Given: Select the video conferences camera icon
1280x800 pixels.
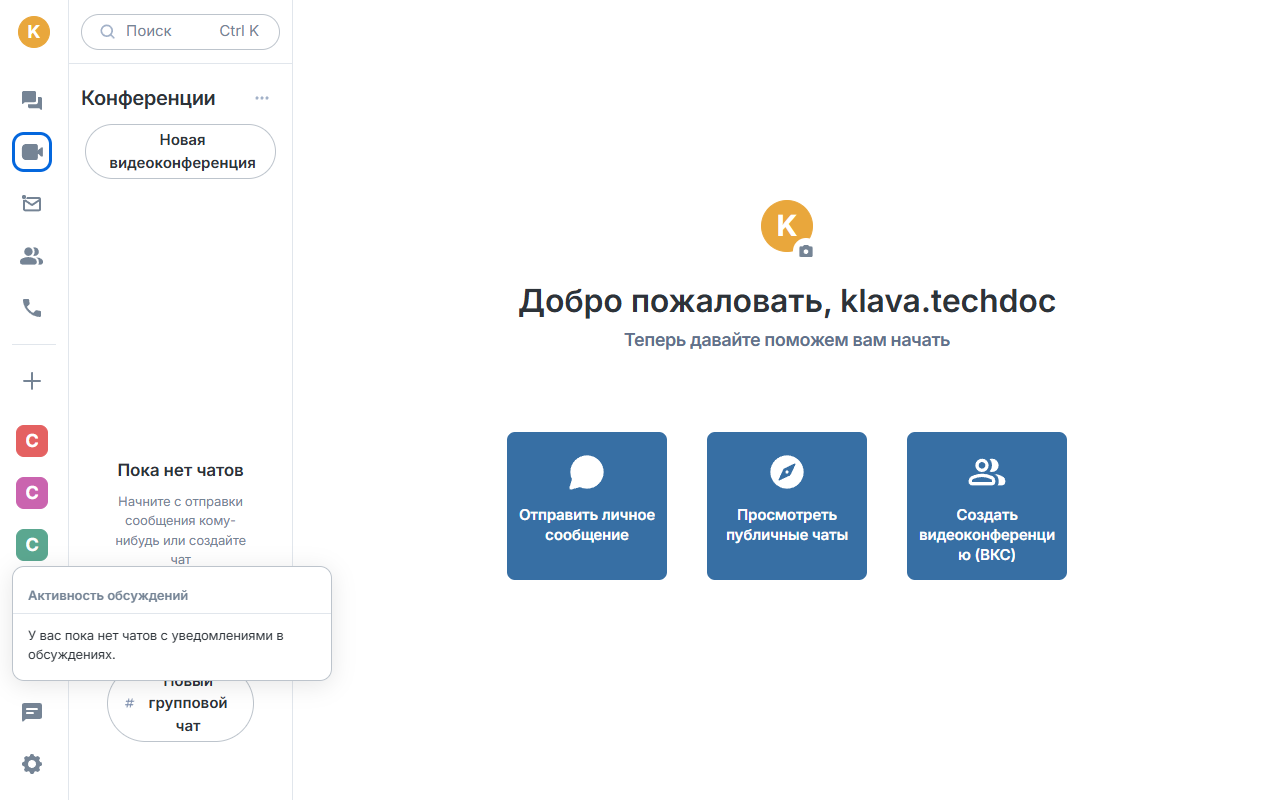Looking at the screenshot, I should pos(32,152).
